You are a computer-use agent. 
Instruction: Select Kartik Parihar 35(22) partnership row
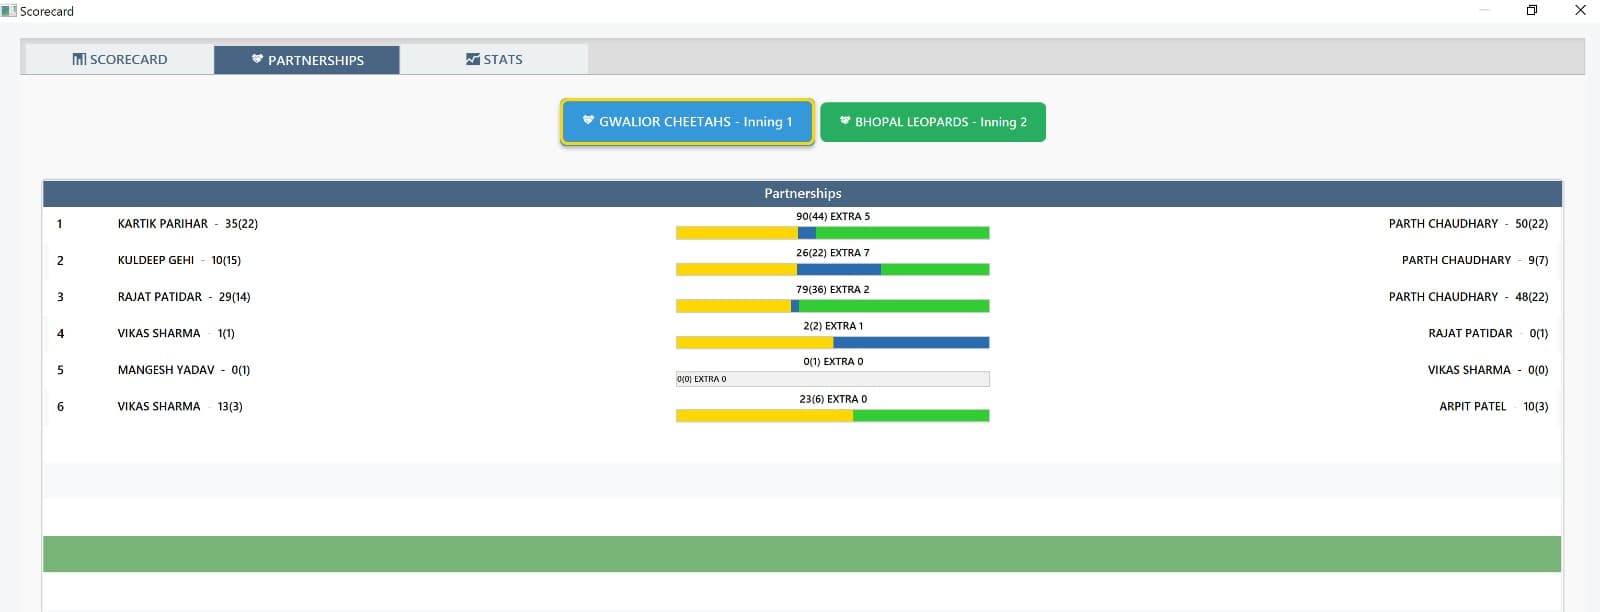(x=802, y=224)
